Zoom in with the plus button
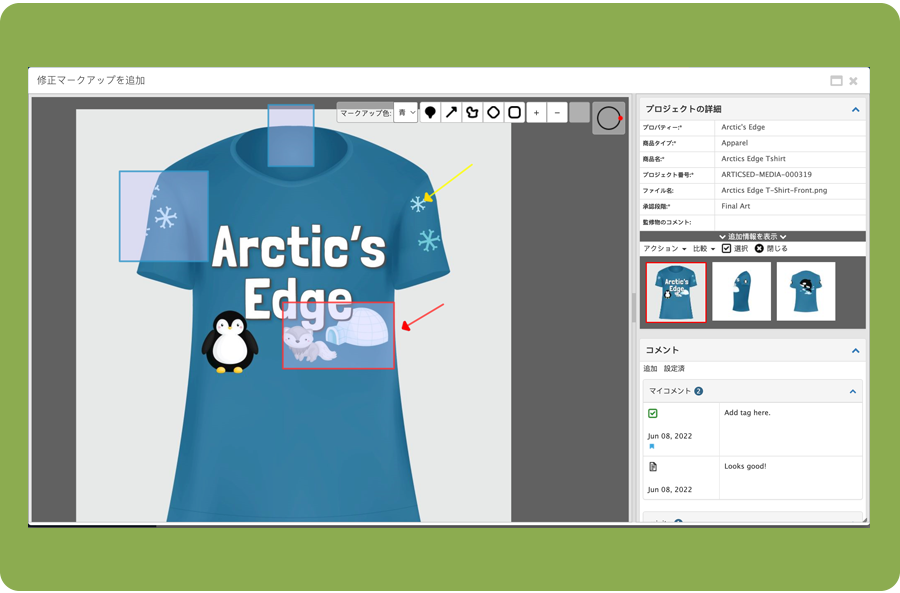Viewport: 900px width, 593px height. 537,113
